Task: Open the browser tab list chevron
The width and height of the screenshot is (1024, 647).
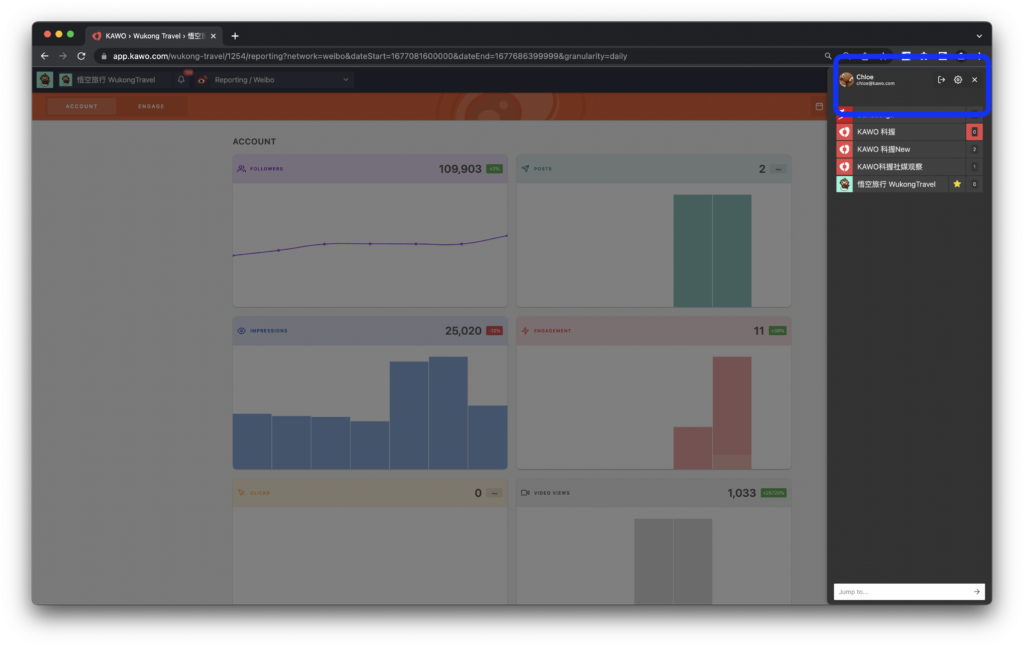Action: point(979,36)
